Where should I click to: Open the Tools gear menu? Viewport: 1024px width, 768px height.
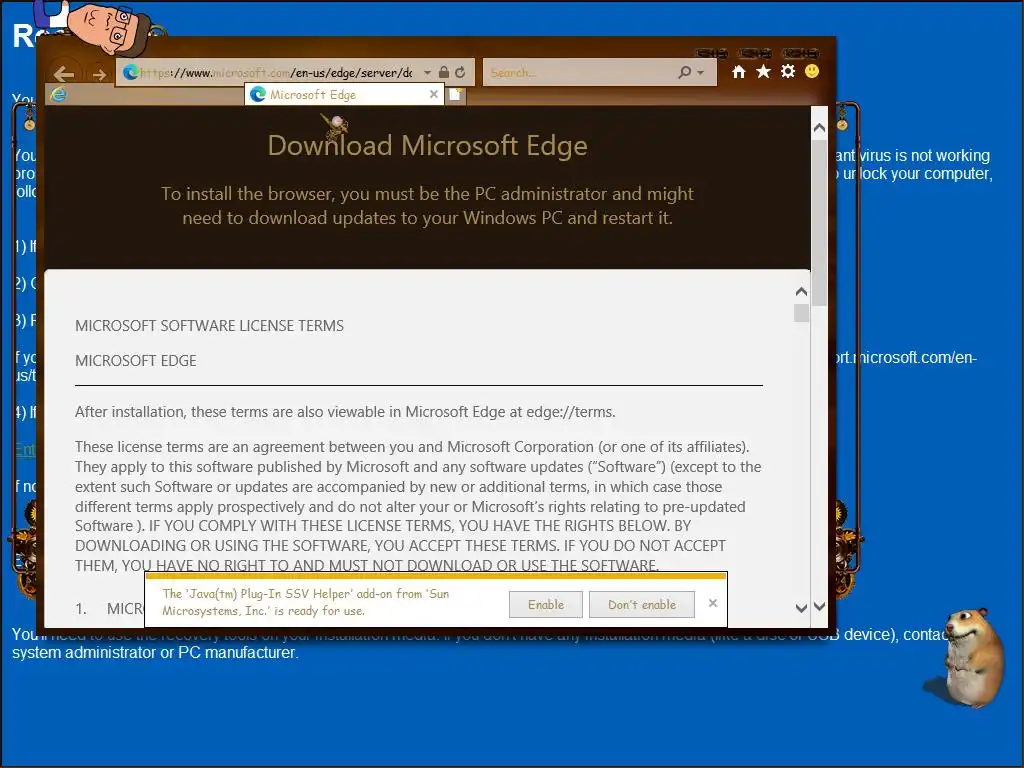tap(788, 71)
